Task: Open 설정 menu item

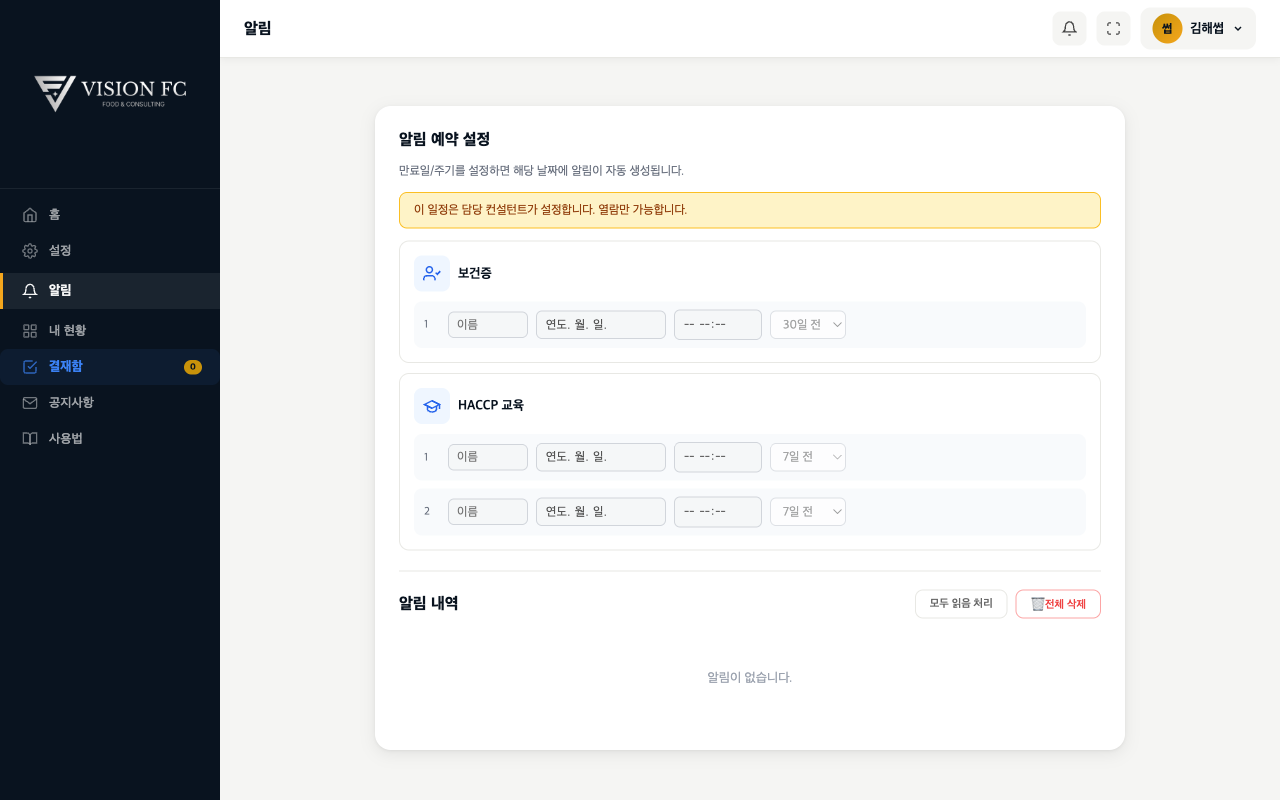Action: (110, 251)
